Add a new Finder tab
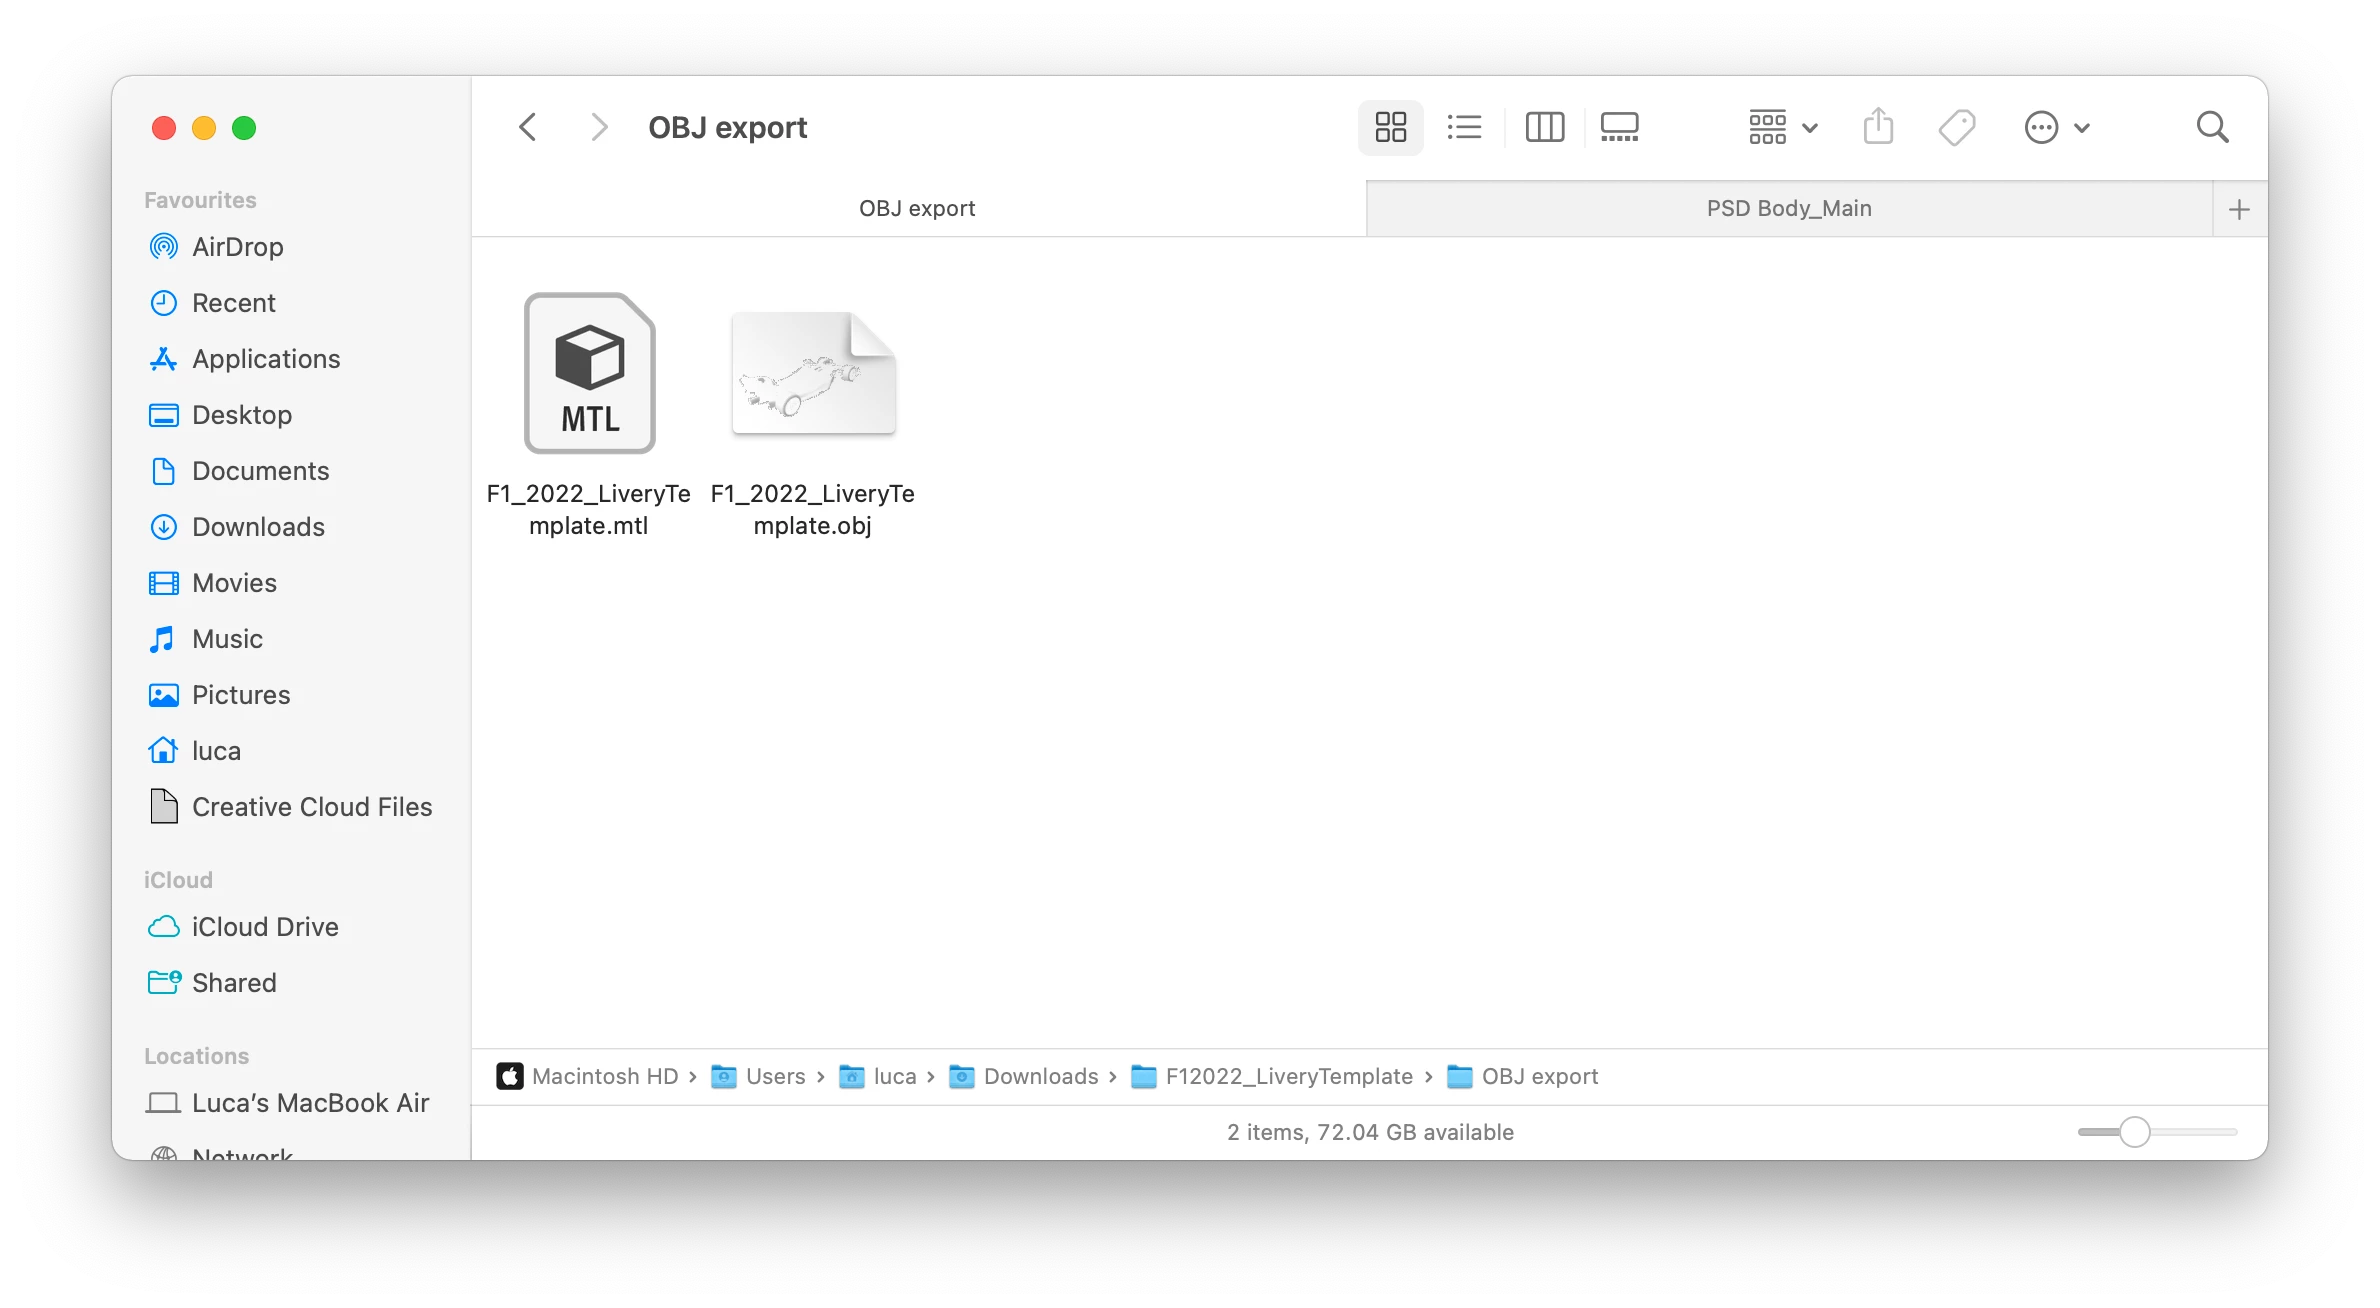Screen dimensions: 2380x1308 (2239, 209)
